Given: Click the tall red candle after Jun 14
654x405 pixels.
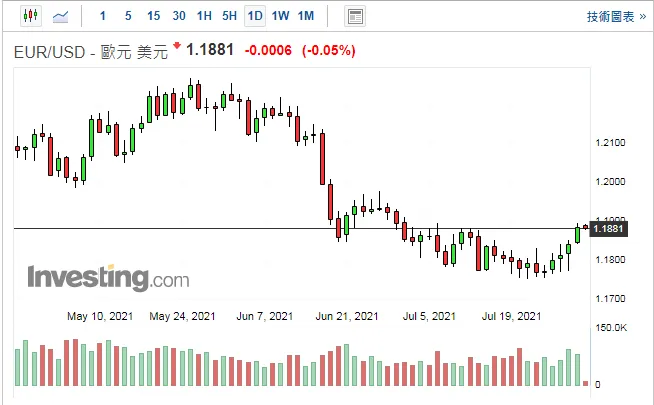Looking at the screenshot, I should pos(322,158).
